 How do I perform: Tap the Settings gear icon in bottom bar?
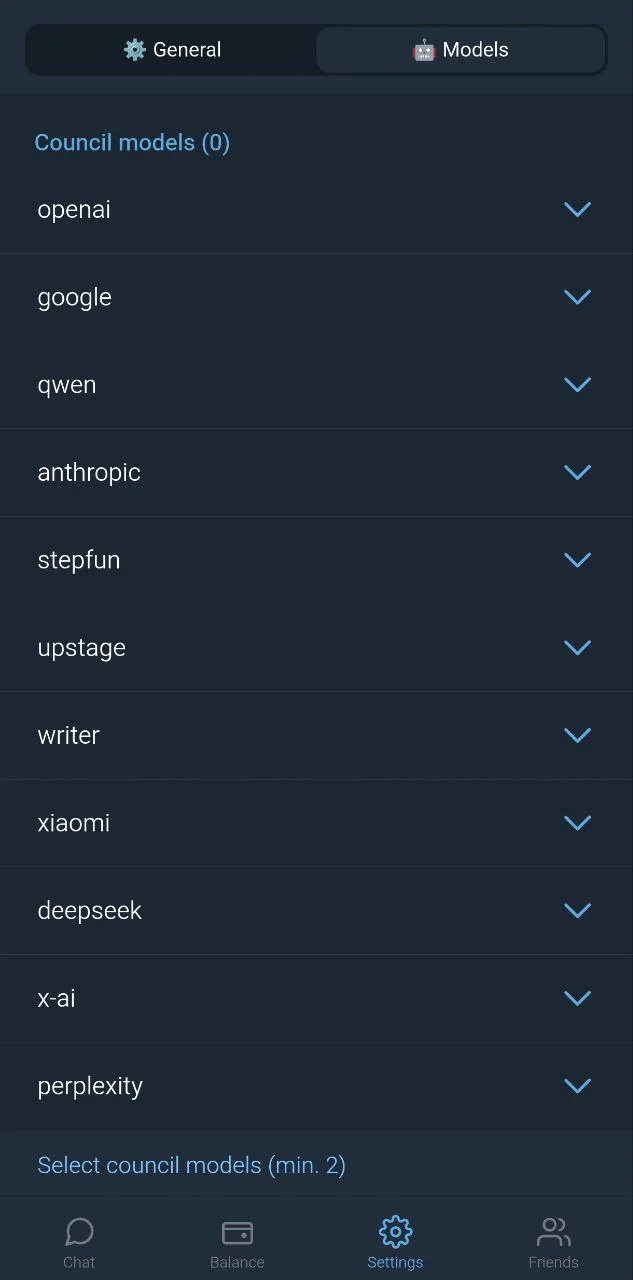coord(395,1231)
